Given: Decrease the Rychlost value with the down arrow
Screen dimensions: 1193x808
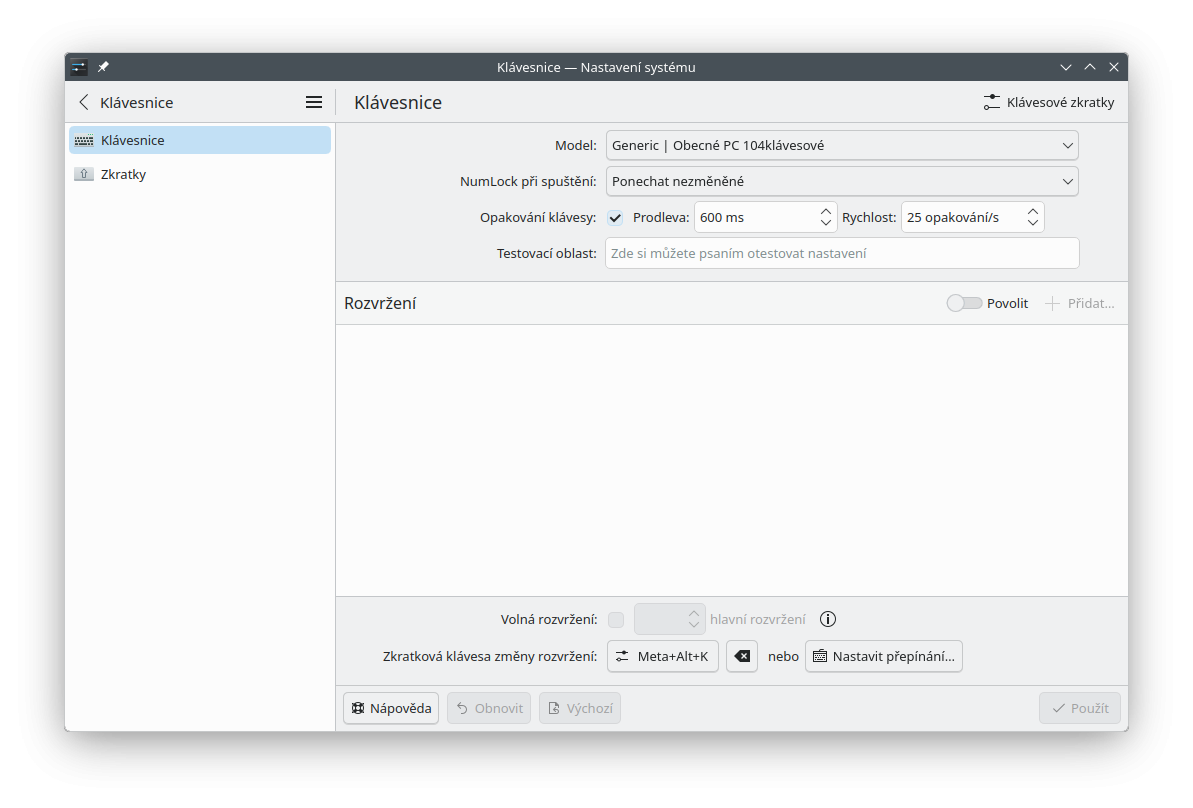Looking at the screenshot, I should pos(1033,223).
